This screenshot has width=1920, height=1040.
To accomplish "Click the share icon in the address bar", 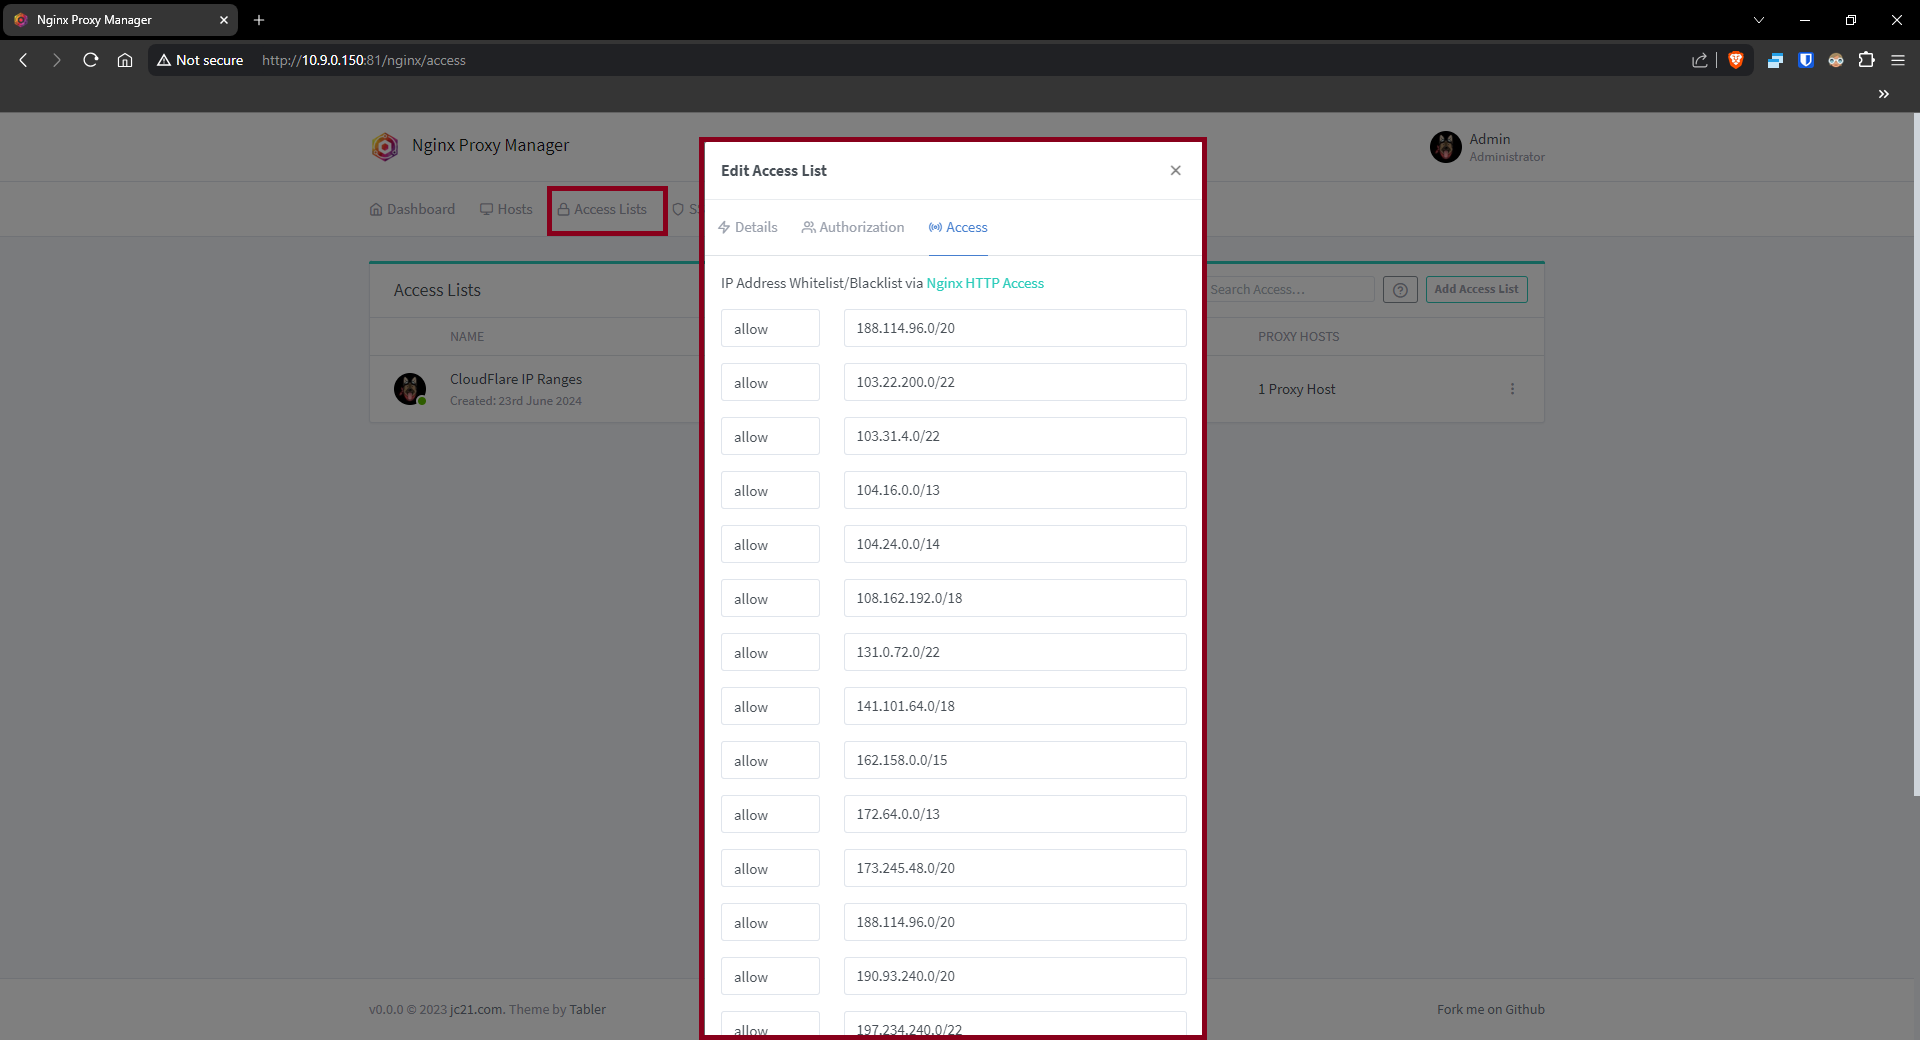I will click(1700, 60).
